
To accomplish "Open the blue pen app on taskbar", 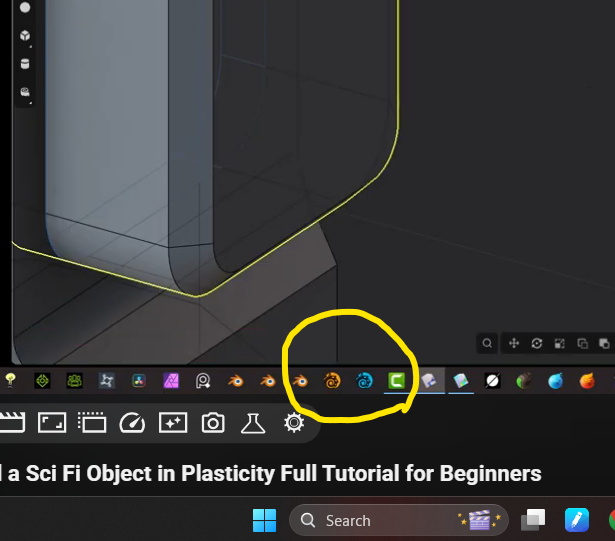I will pos(577,520).
